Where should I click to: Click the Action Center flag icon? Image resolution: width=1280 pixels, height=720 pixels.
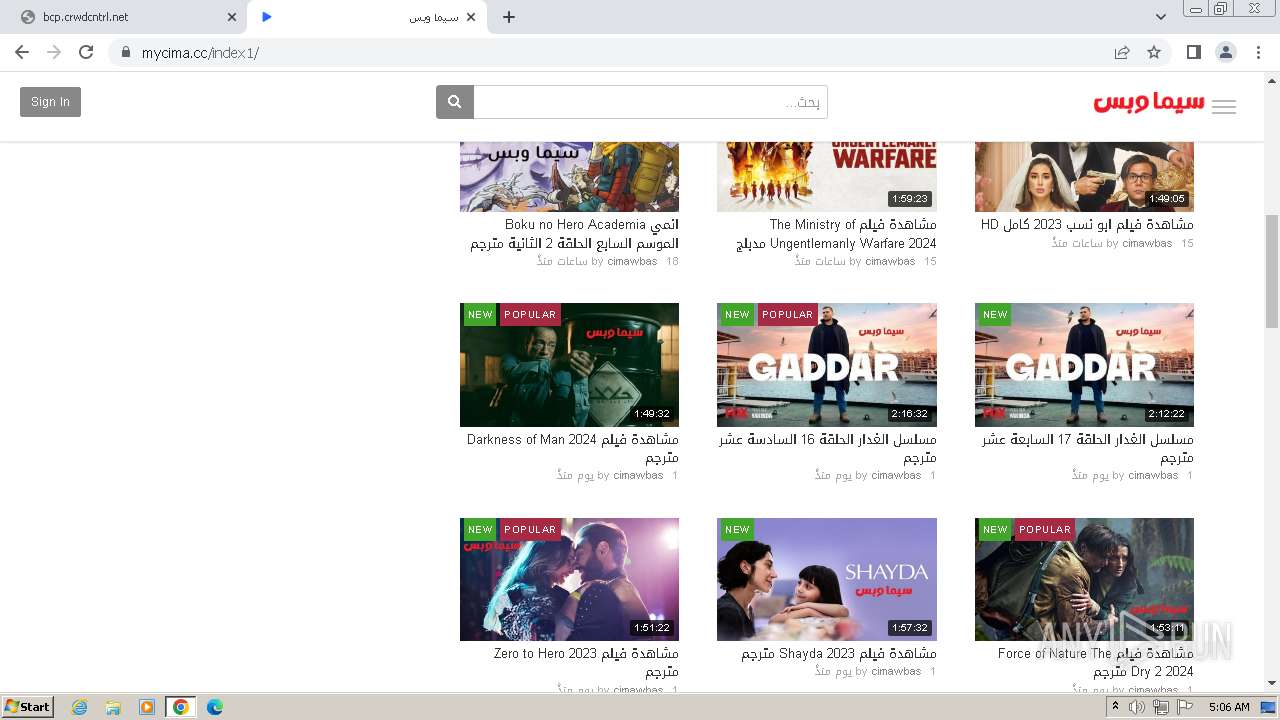pyautogui.click(x=1185, y=707)
